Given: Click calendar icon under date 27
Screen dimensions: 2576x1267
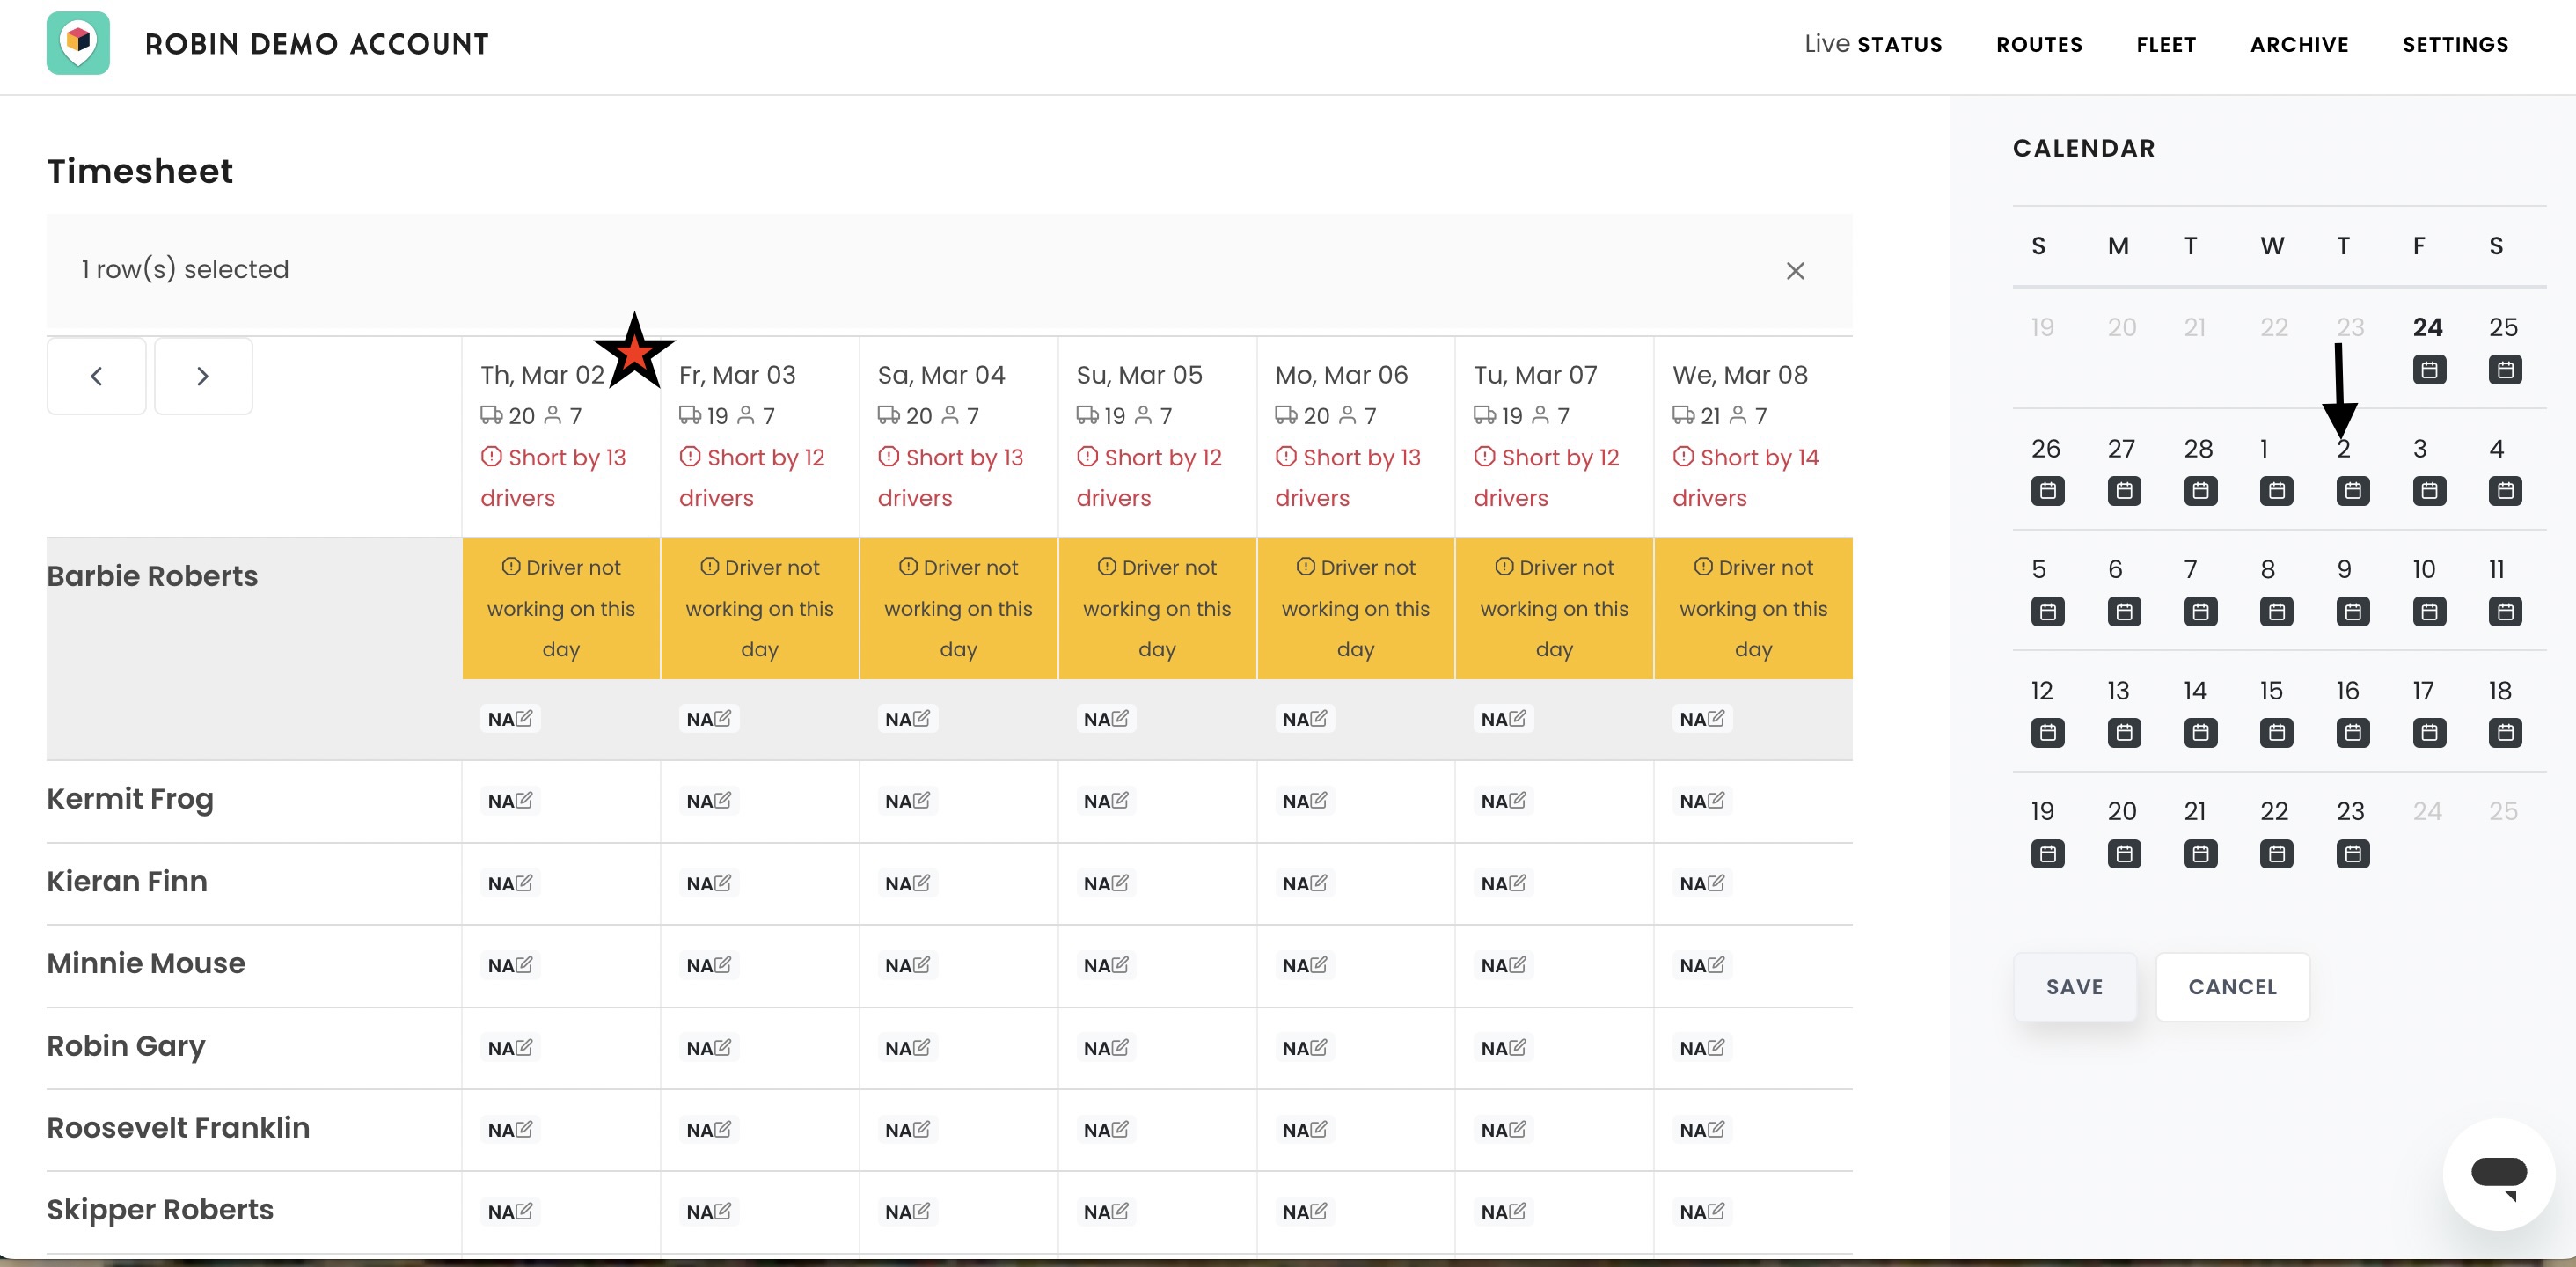Looking at the screenshot, I should (2124, 491).
